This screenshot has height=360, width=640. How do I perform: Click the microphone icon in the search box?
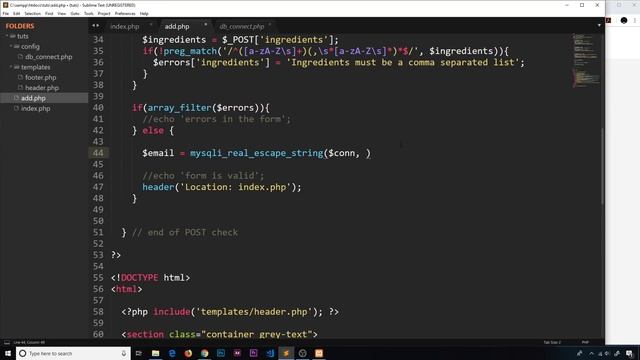pos(124,353)
